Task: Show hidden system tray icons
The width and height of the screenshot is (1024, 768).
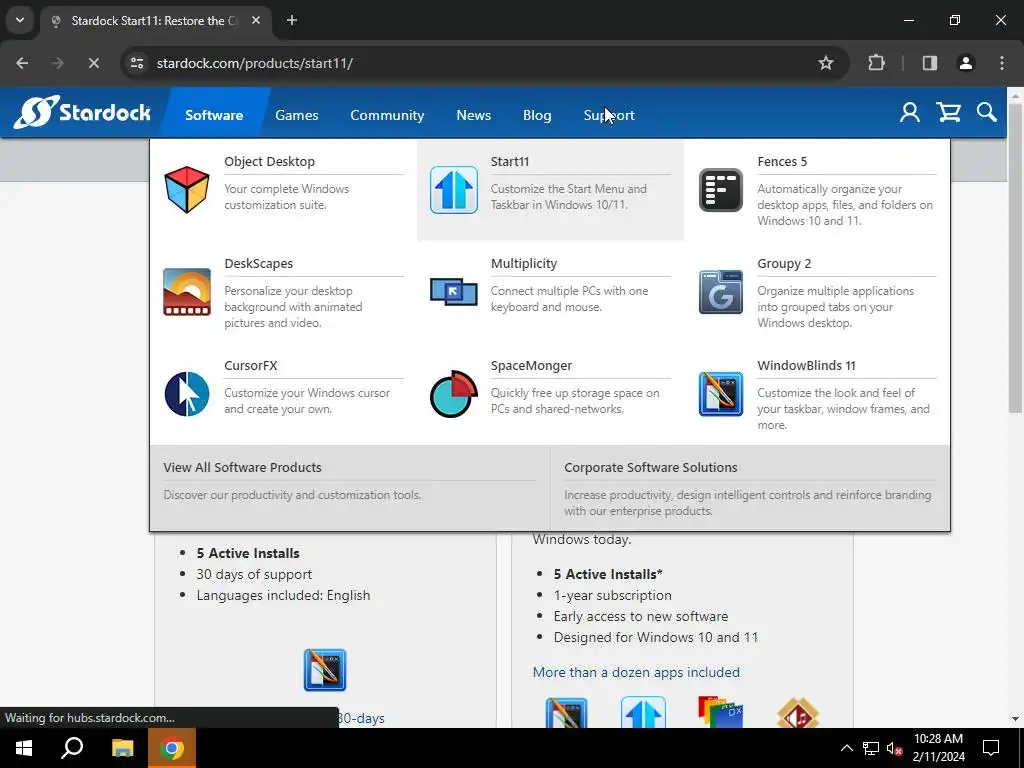Action: 846,748
